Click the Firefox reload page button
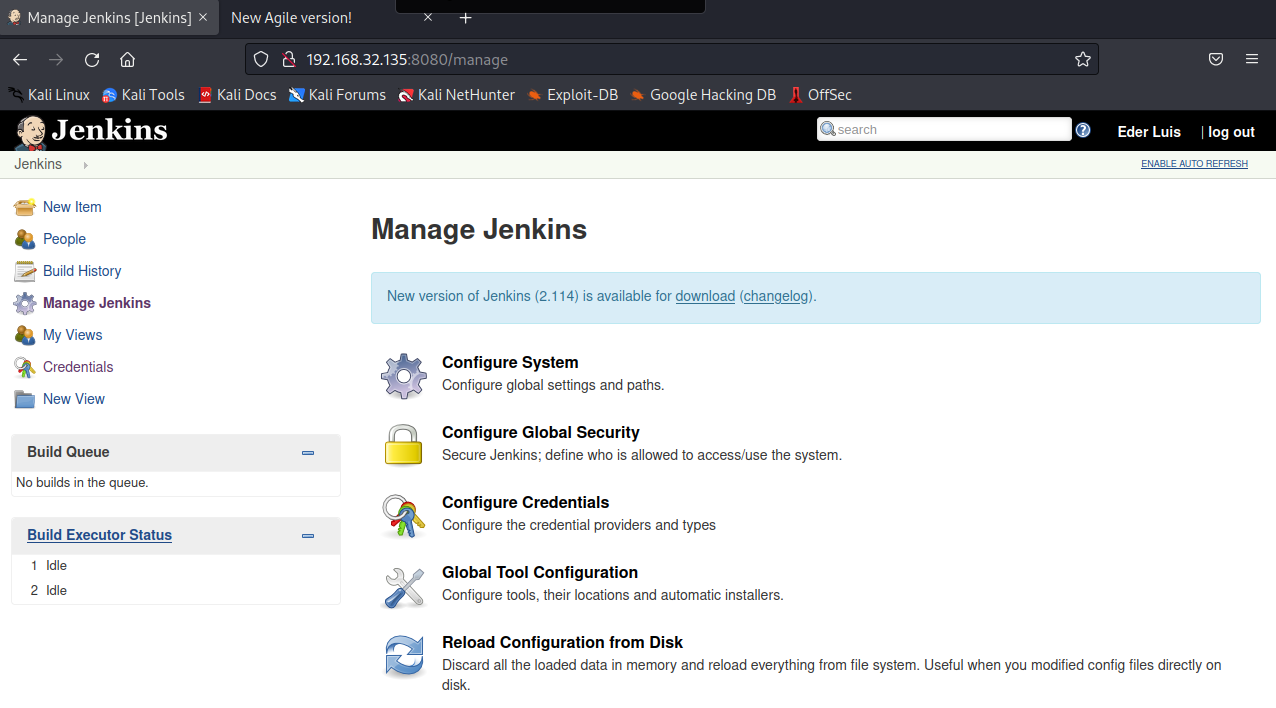This screenshot has width=1276, height=708. coord(92,59)
